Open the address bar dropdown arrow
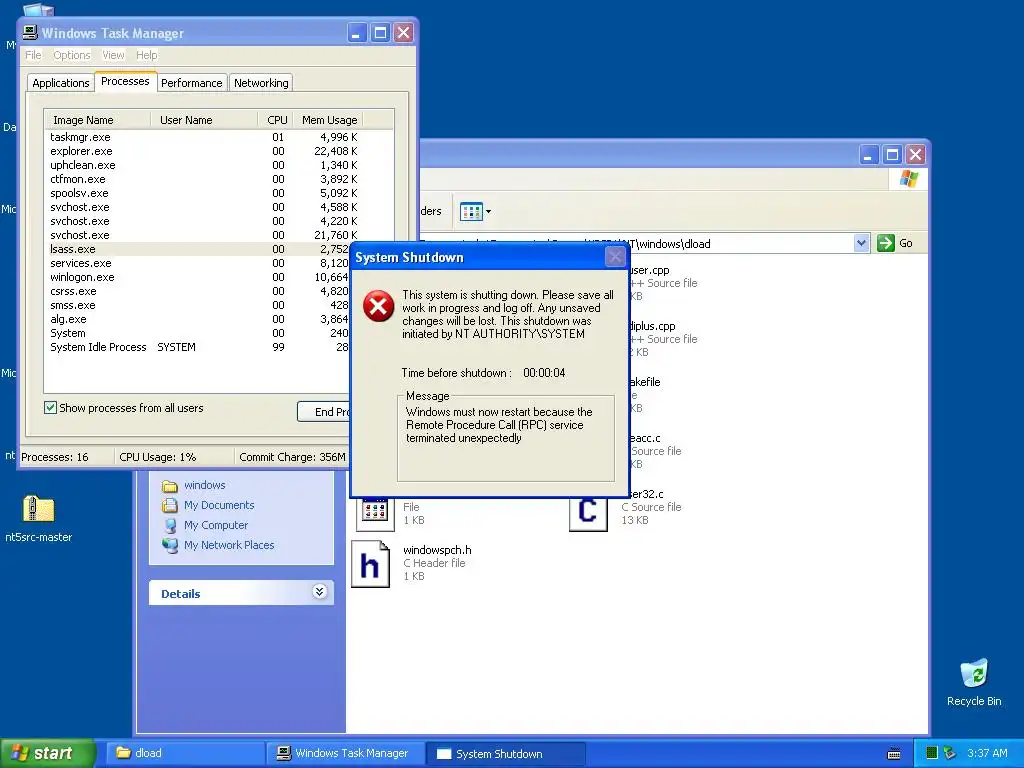The image size is (1024, 768). (861, 243)
